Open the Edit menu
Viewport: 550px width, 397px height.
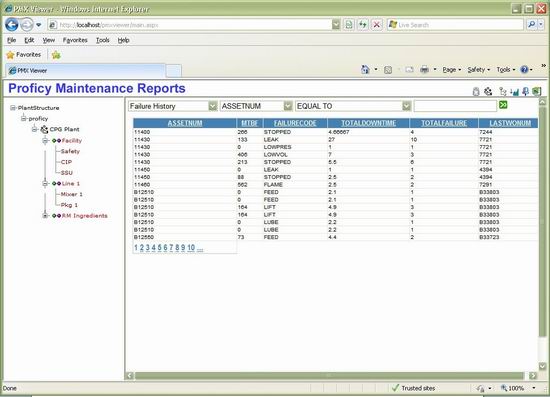(29, 40)
